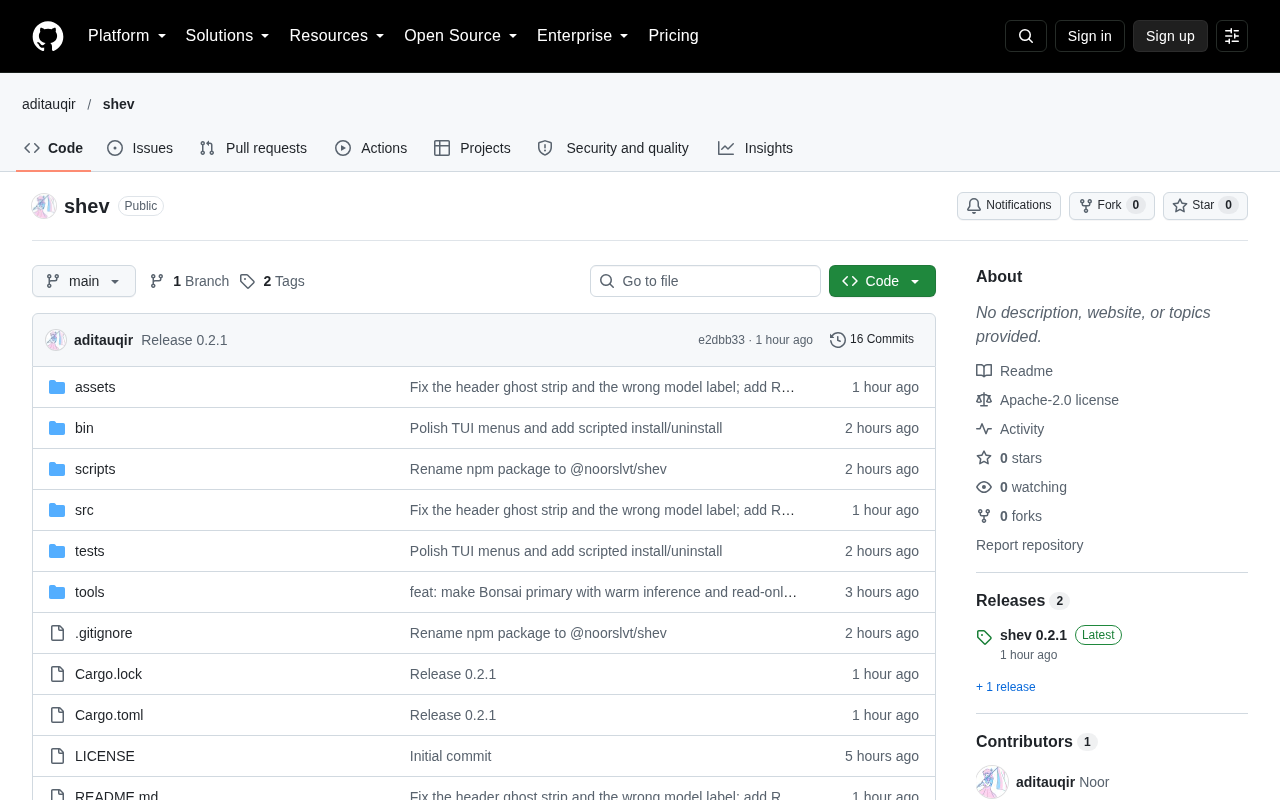Click the Cargo.lock file icon
Screen dimensions: 1280x800
(57, 674)
